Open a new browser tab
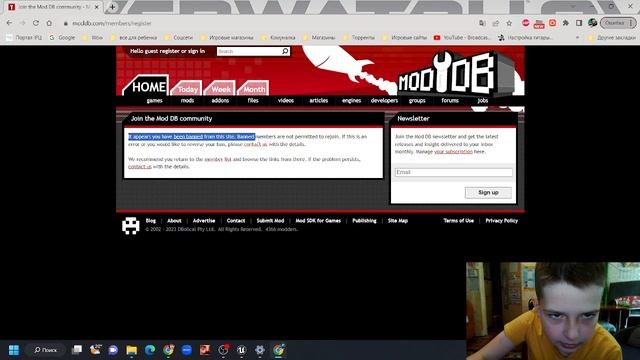This screenshot has width=640, height=360. point(112,7)
